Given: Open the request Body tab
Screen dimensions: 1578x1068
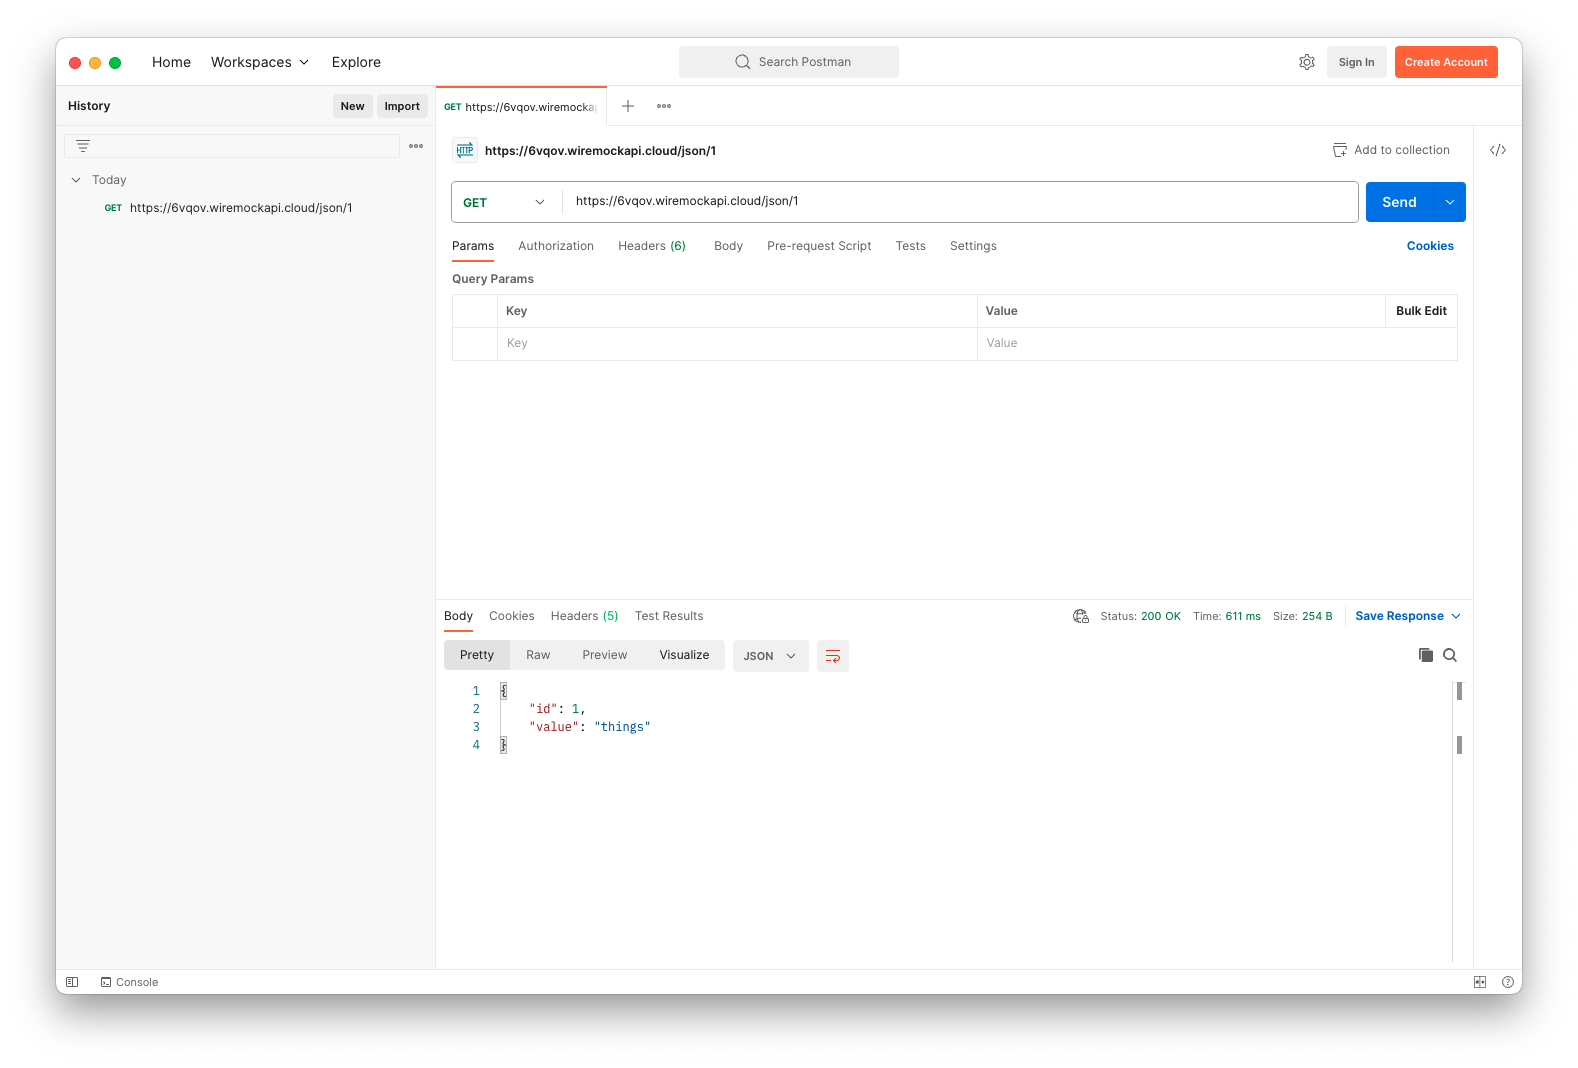Looking at the screenshot, I should tap(728, 246).
